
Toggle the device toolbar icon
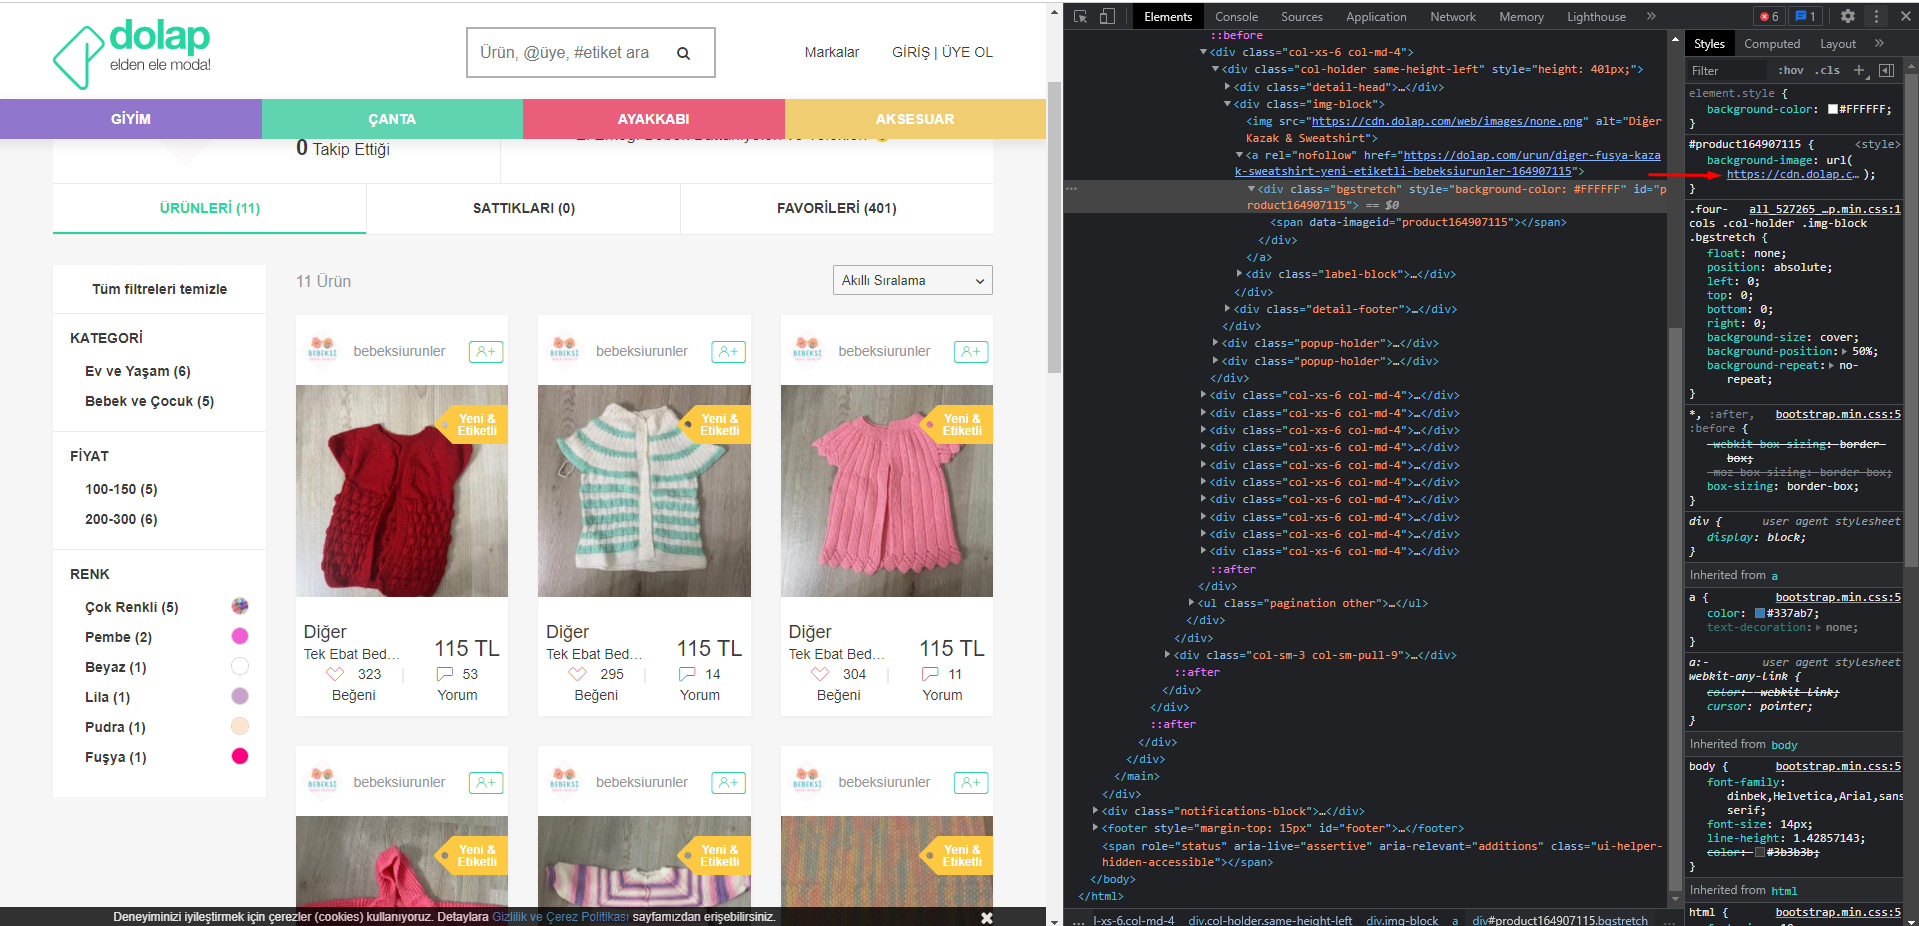click(x=1107, y=16)
